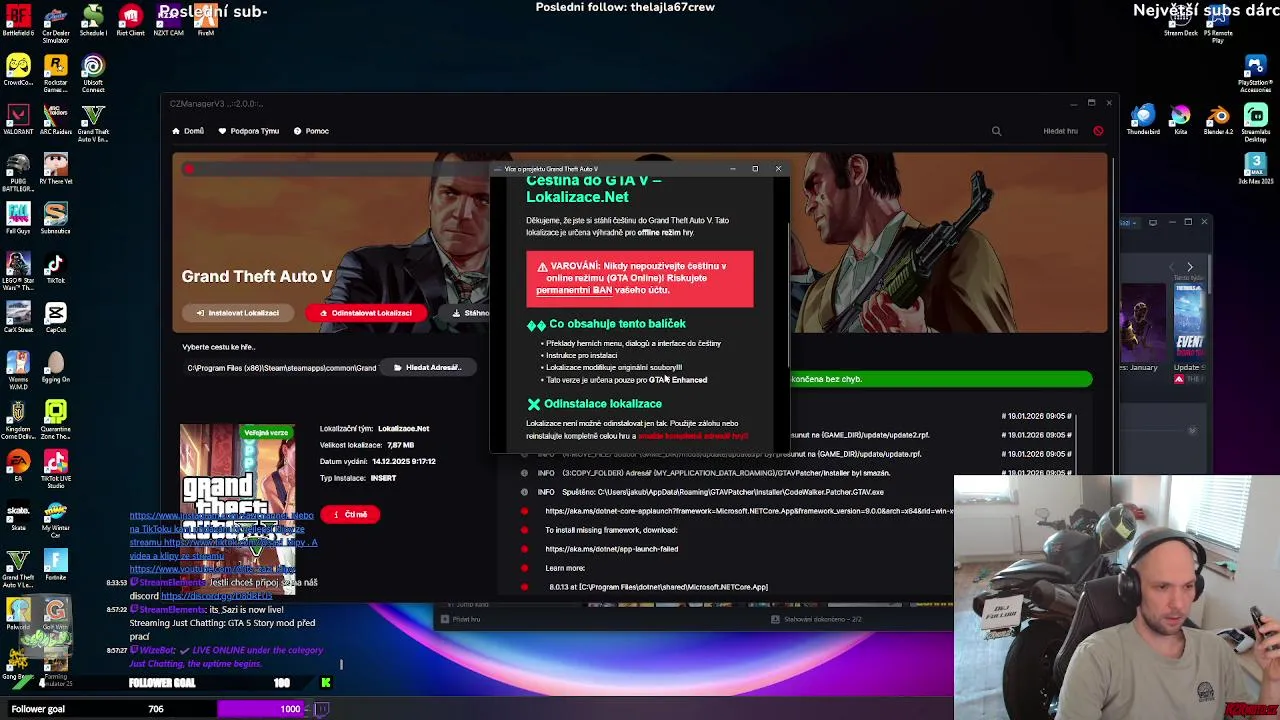Click the red Čti mě button
The height and width of the screenshot is (720, 1280).
click(350, 514)
